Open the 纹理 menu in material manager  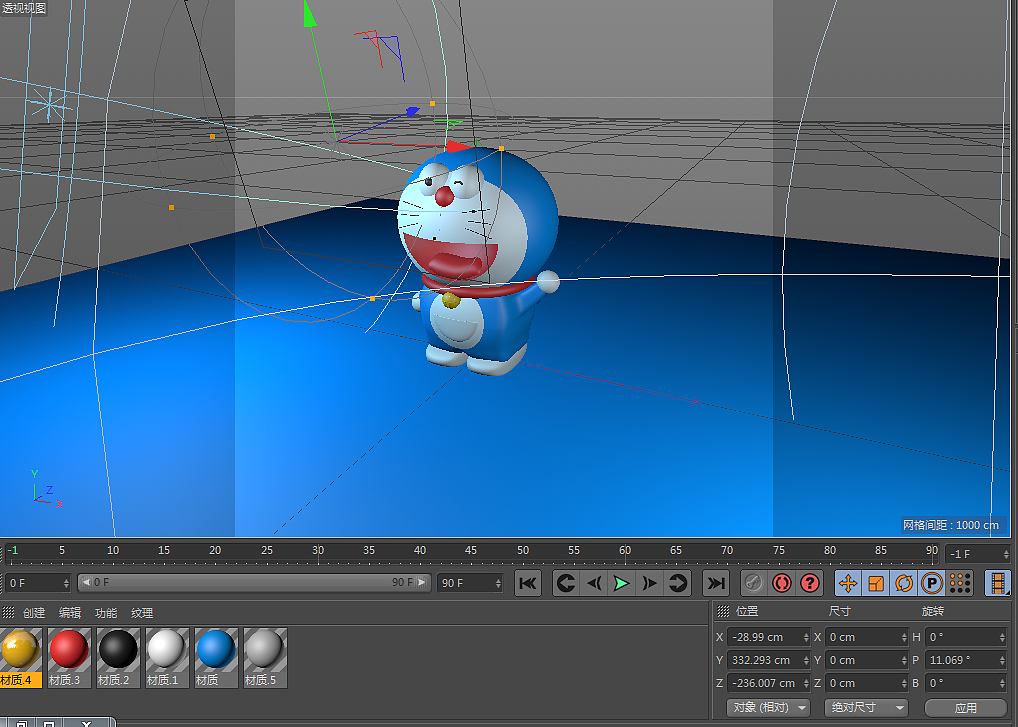point(142,613)
